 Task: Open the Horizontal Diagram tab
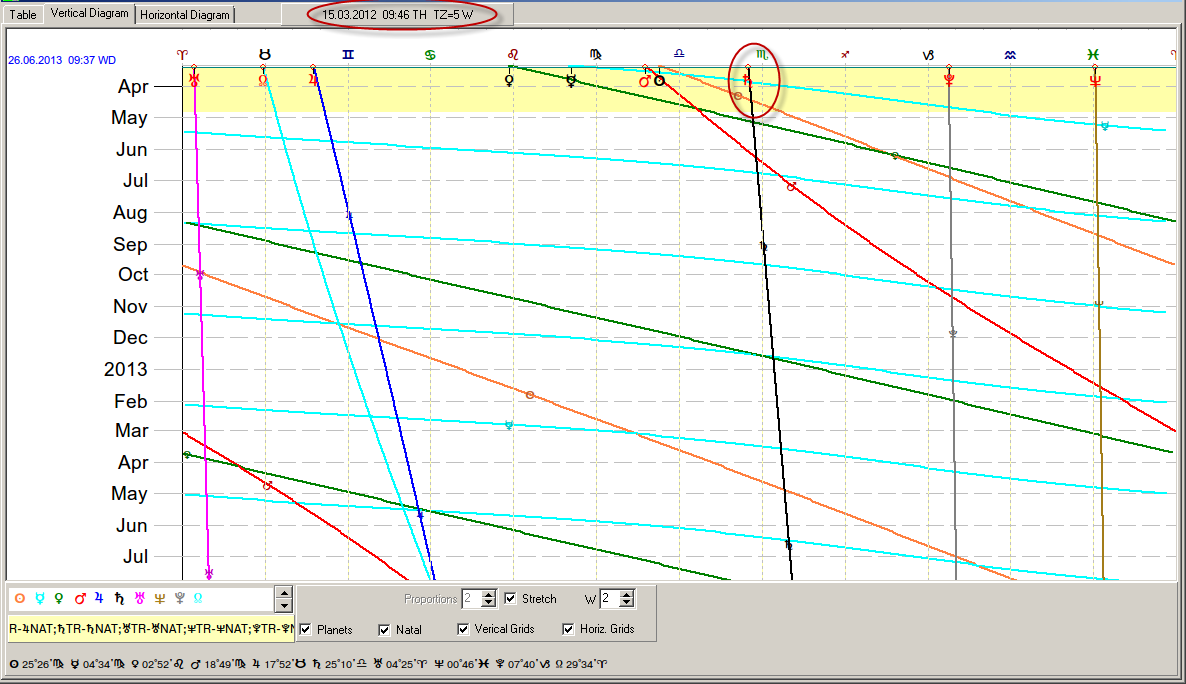pos(185,15)
